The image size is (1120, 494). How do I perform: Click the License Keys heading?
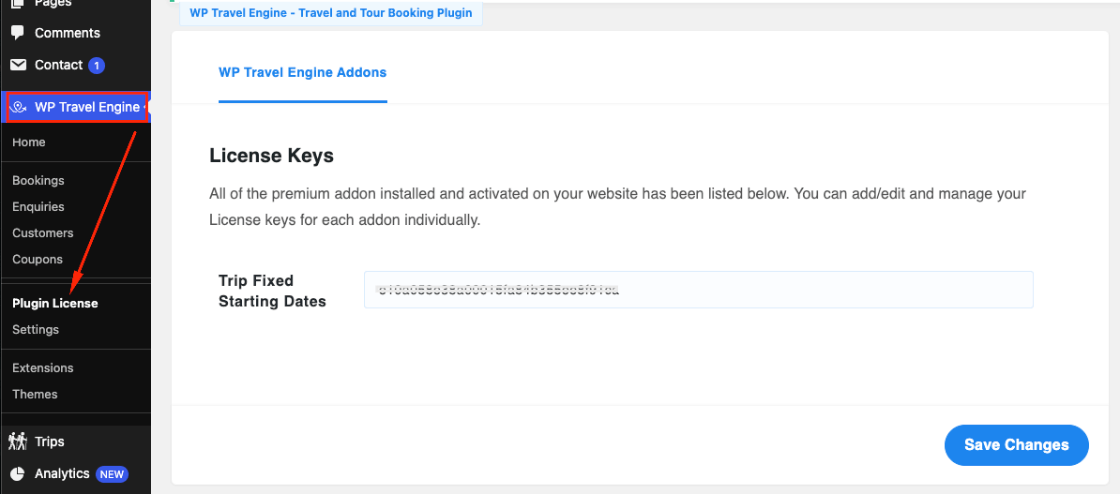coord(271,156)
